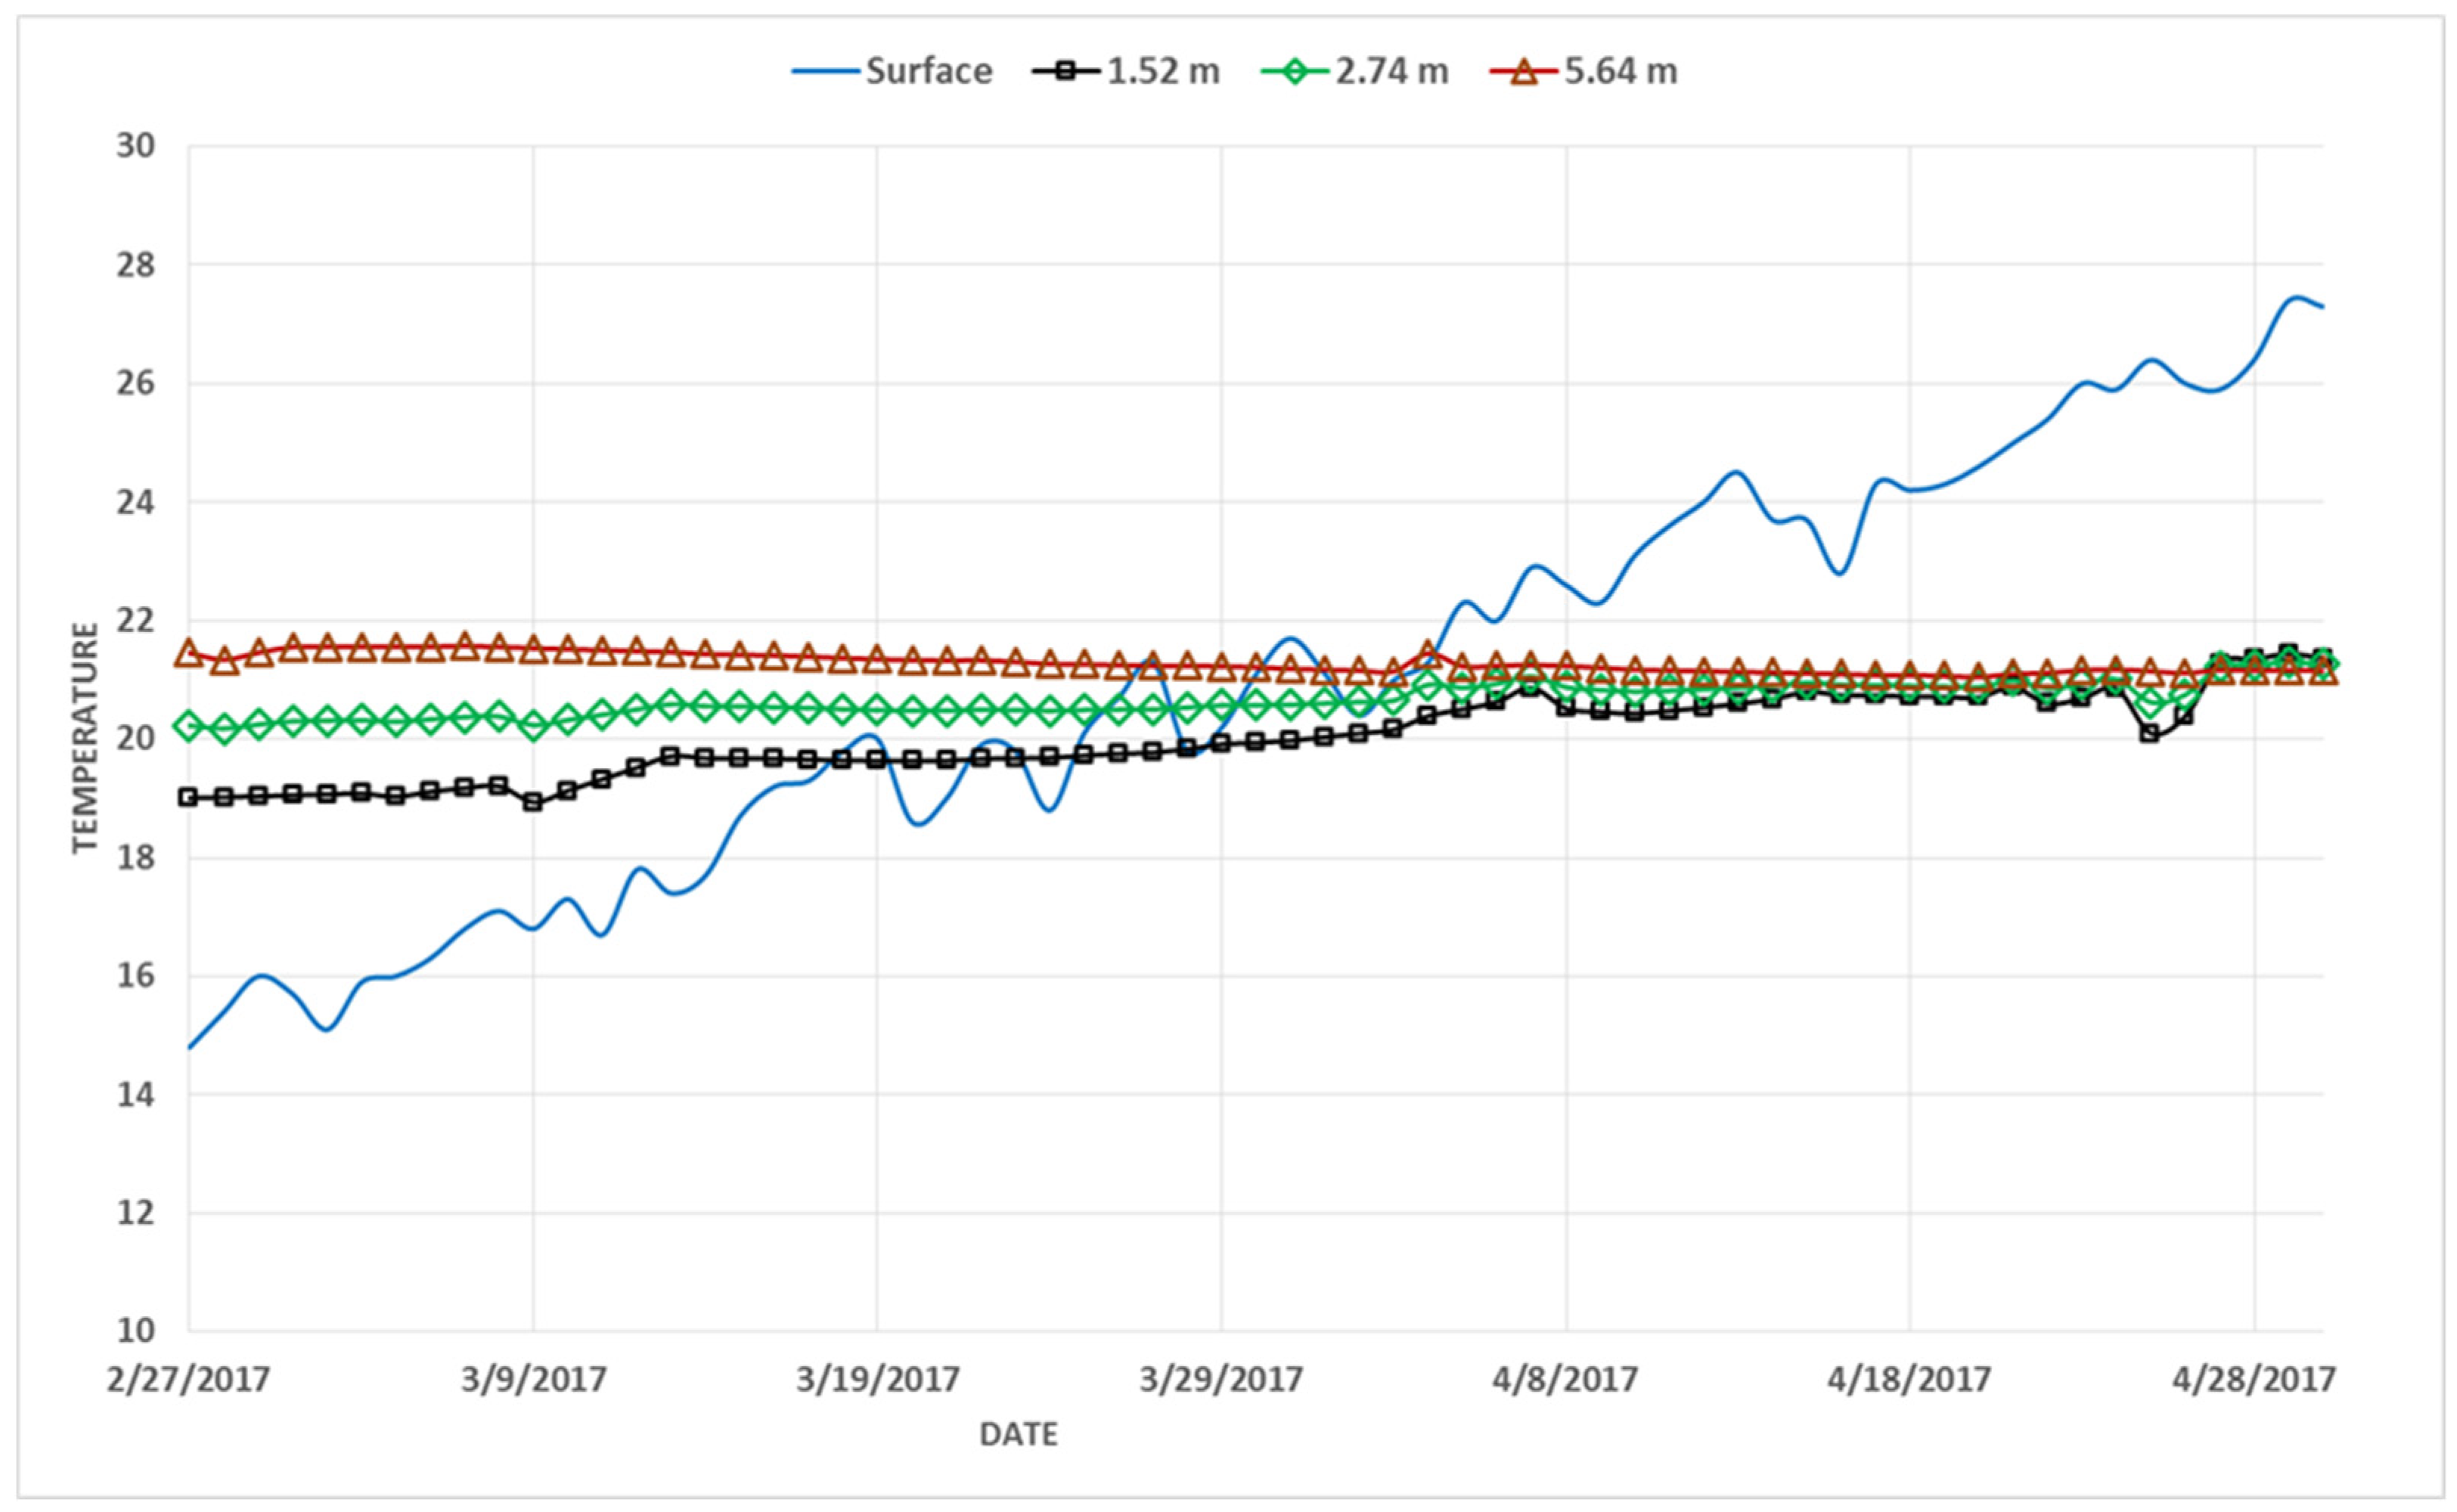This screenshot has height=1512, width=2457.
Task: Click the 30 value on temperature axis
Action: (136, 146)
